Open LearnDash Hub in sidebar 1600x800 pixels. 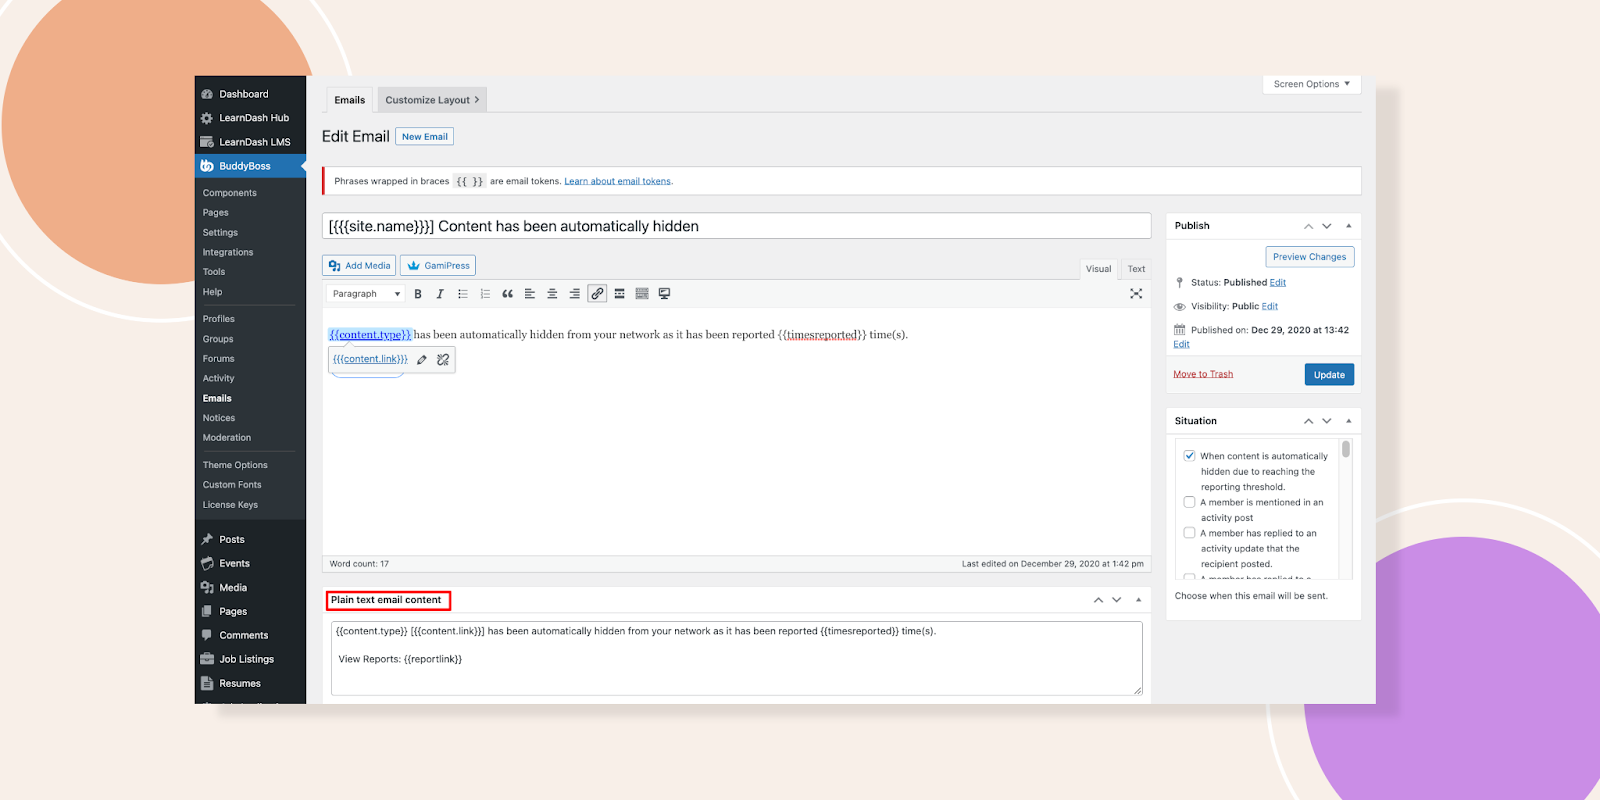(250, 118)
